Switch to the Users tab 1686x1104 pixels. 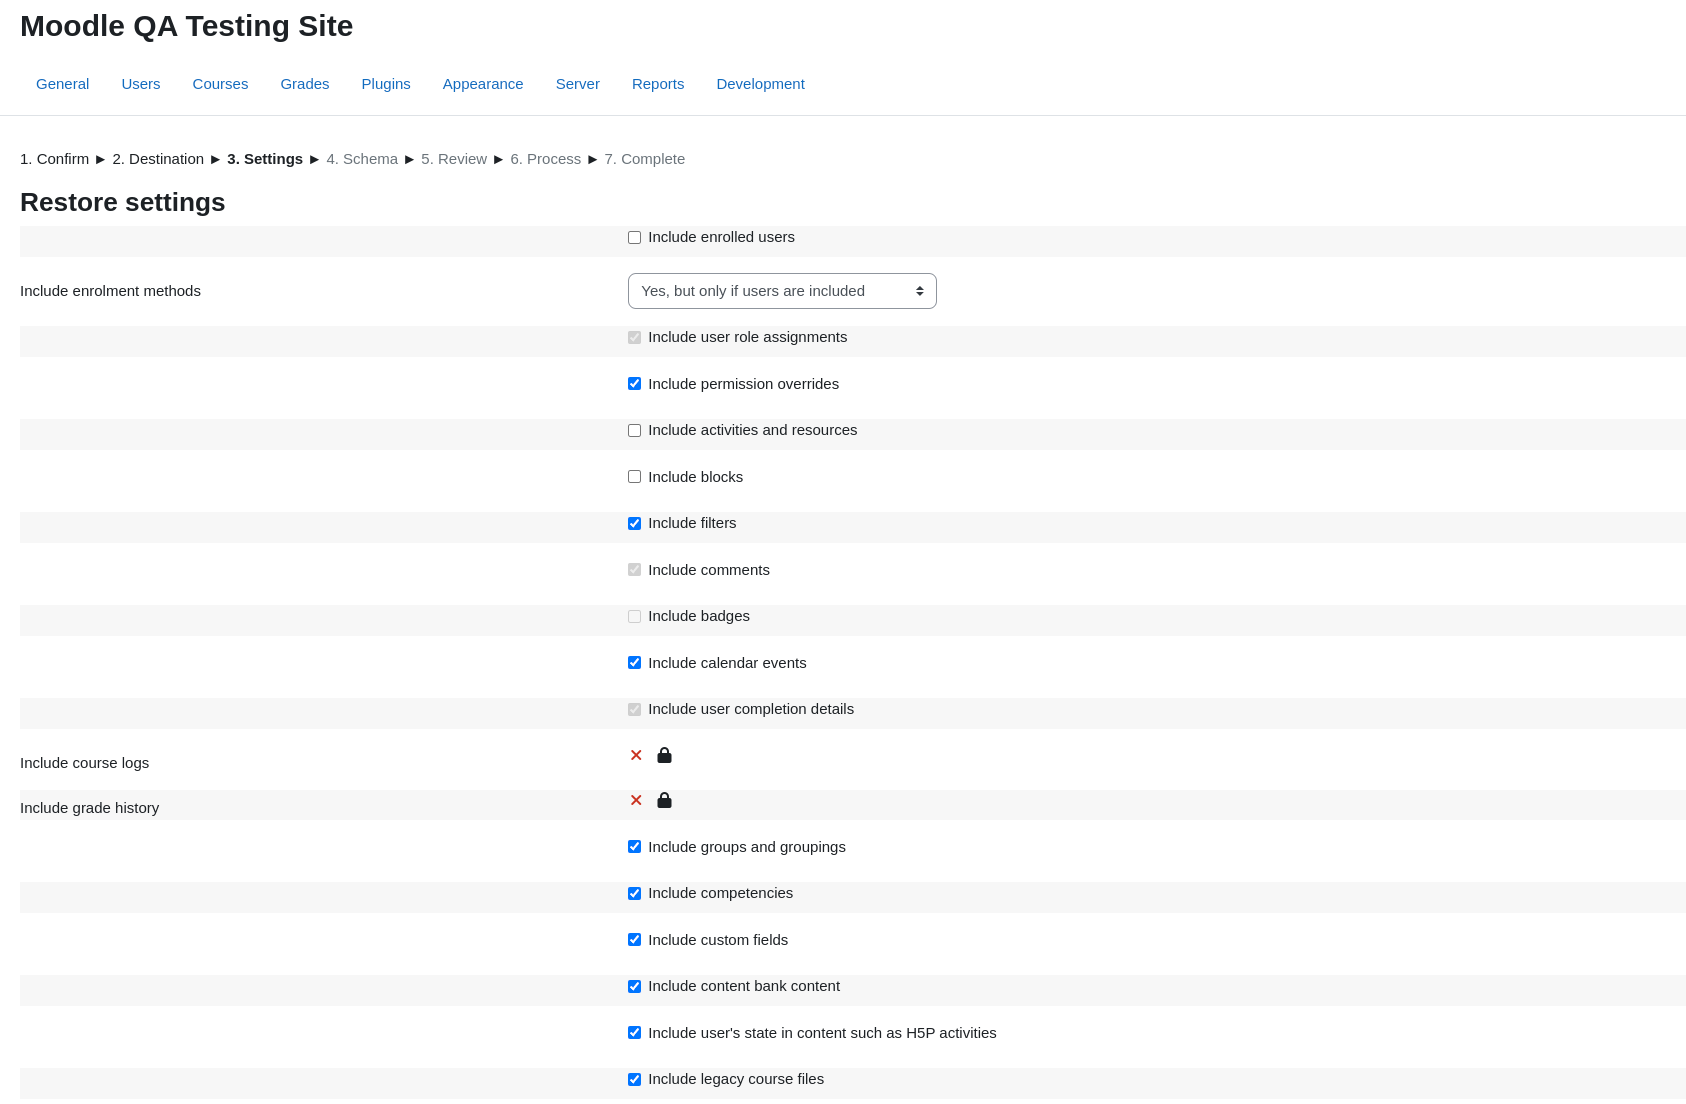pyautogui.click(x=141, y=84)
